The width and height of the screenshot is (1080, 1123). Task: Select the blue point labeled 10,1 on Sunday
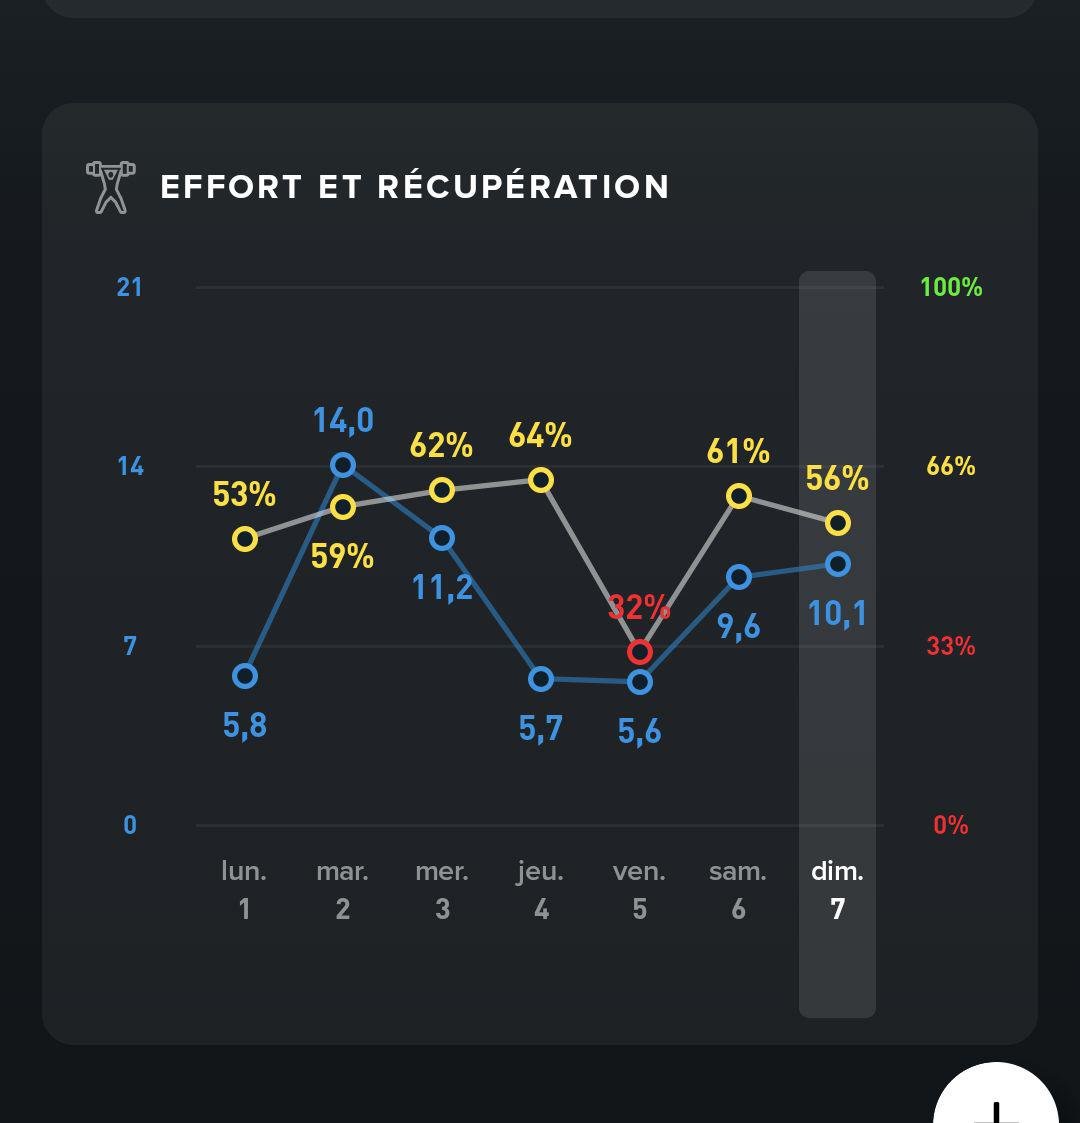pos(836,565)
